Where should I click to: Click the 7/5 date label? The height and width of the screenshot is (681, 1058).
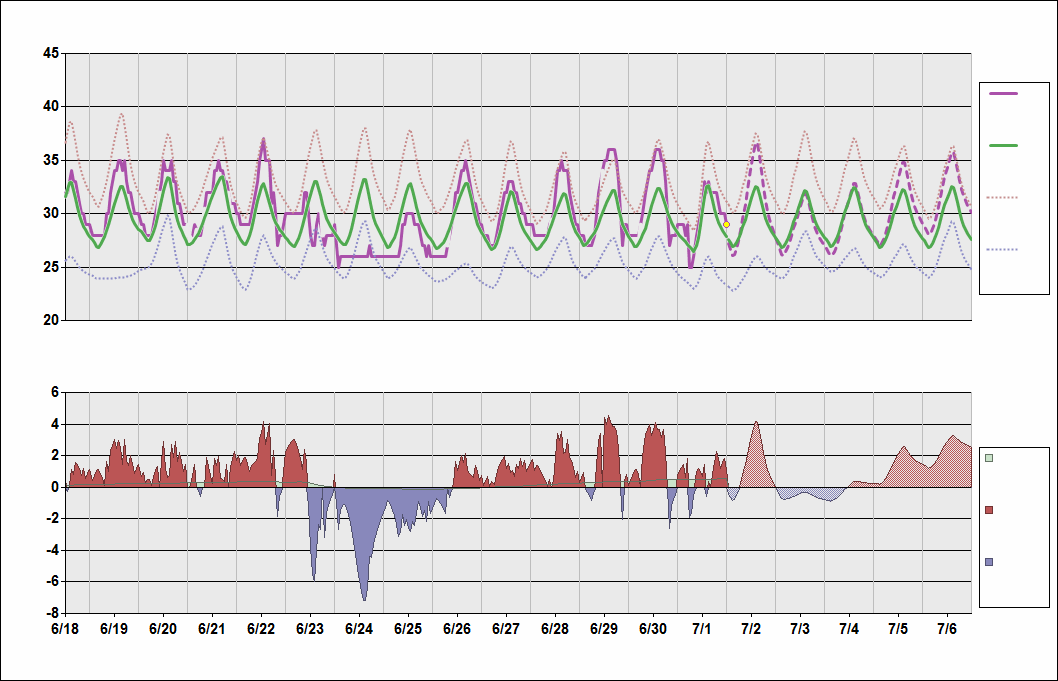tap(898, 629)
